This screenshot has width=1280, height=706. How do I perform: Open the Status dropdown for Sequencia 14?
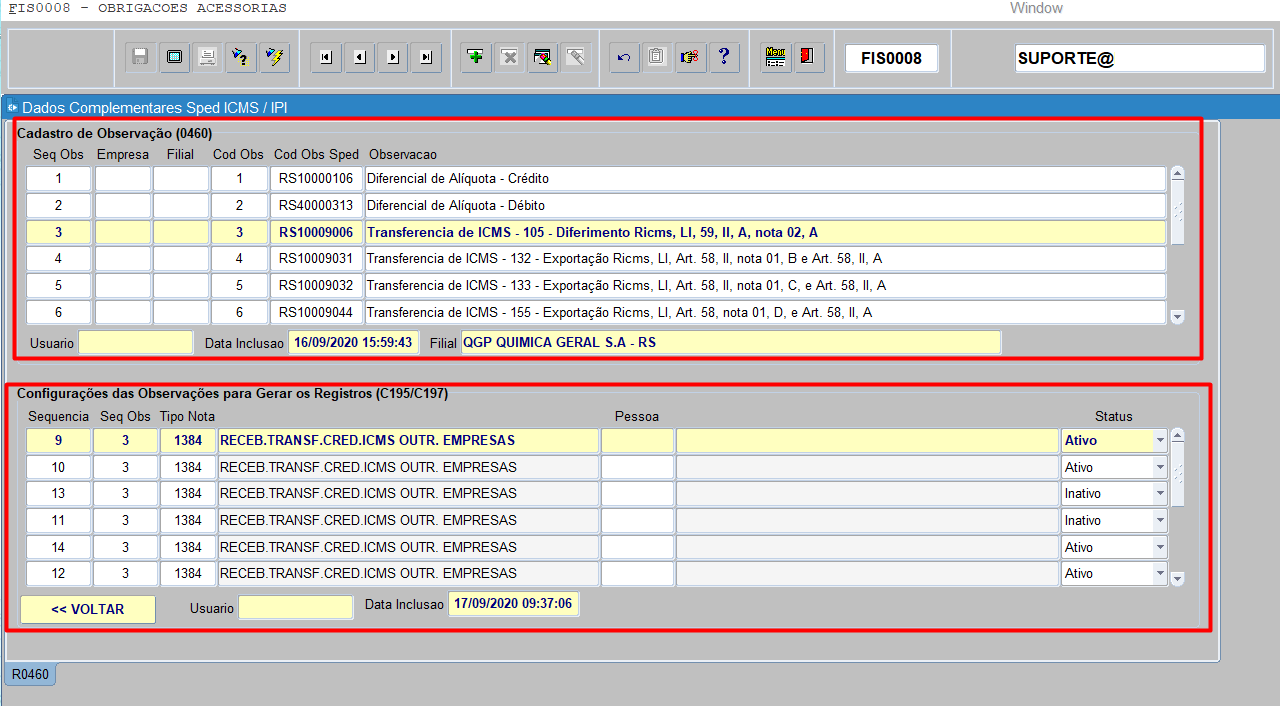click(1160, 547)
